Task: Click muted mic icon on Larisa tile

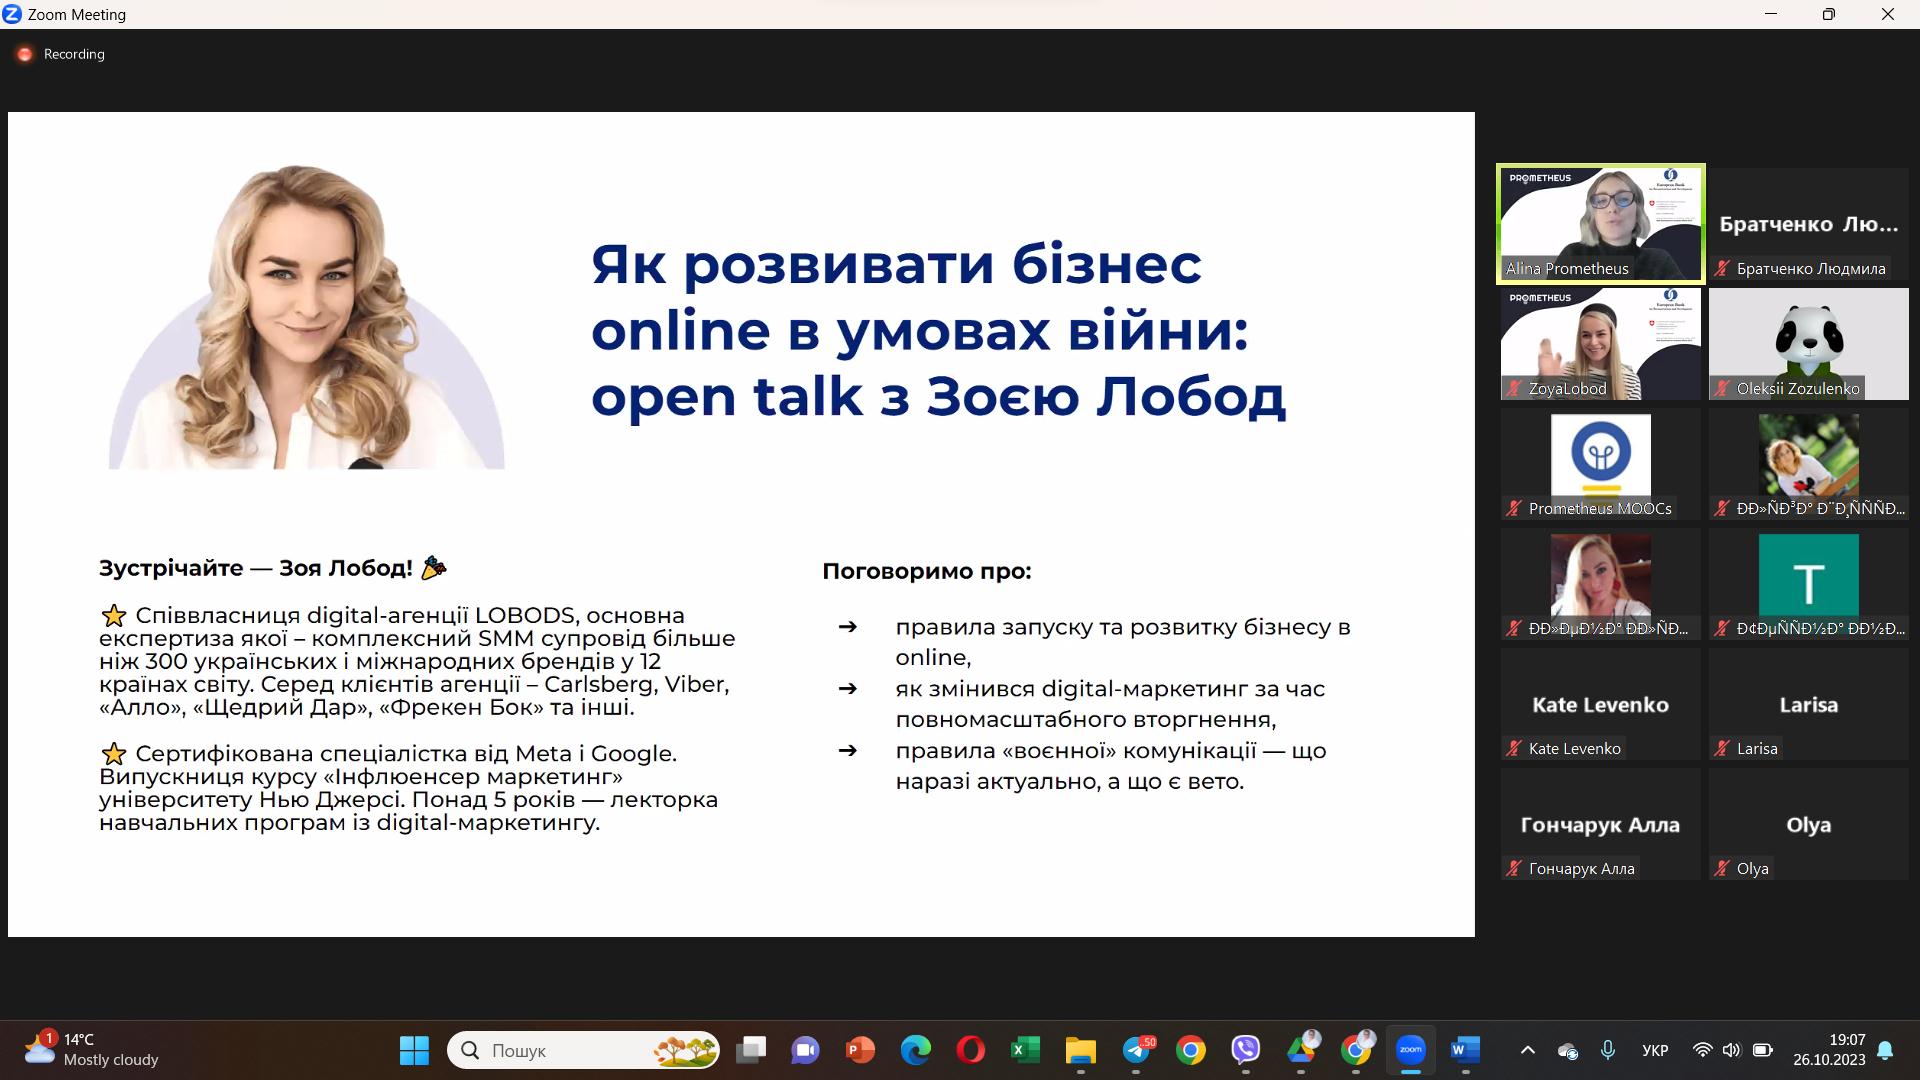Action: tap(1722, 749)
